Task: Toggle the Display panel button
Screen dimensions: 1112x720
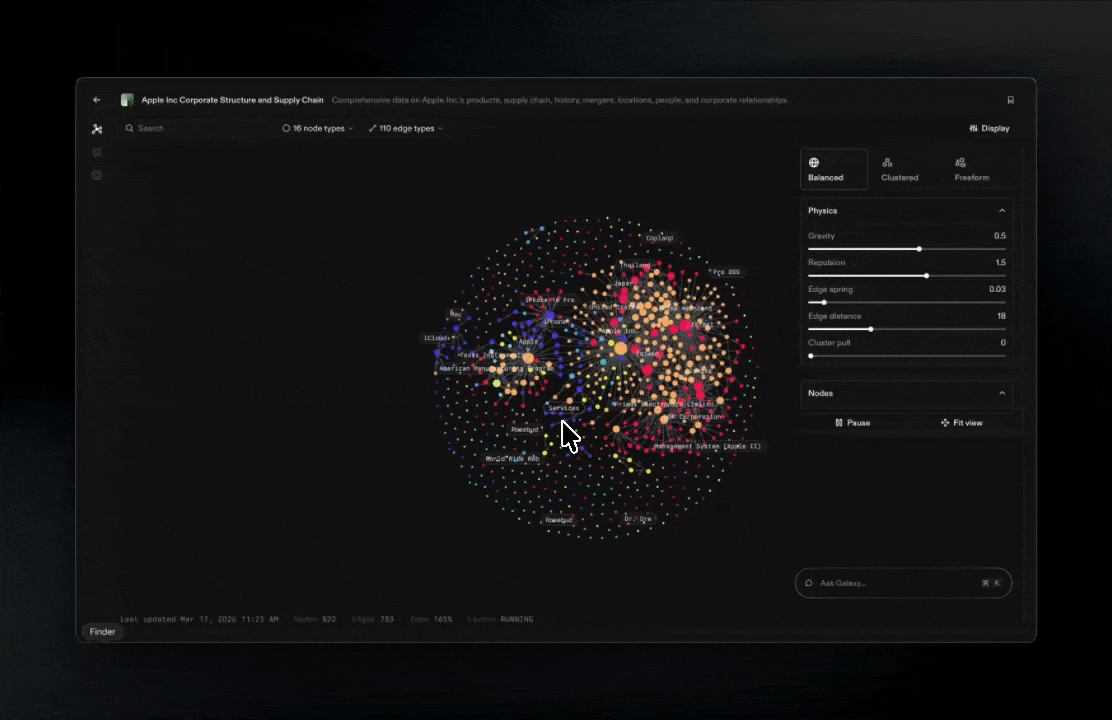Action: coord(989,128)
